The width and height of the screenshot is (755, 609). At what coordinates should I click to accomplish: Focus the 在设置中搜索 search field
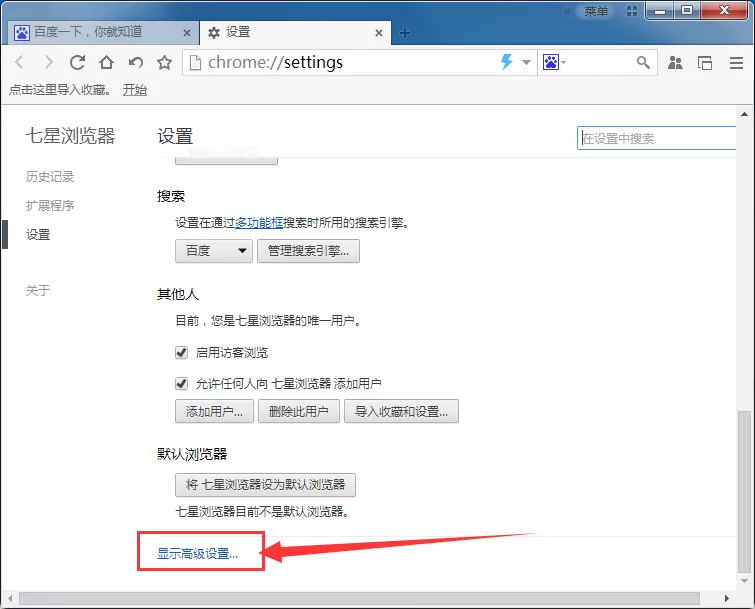click(x=656, y=138)
